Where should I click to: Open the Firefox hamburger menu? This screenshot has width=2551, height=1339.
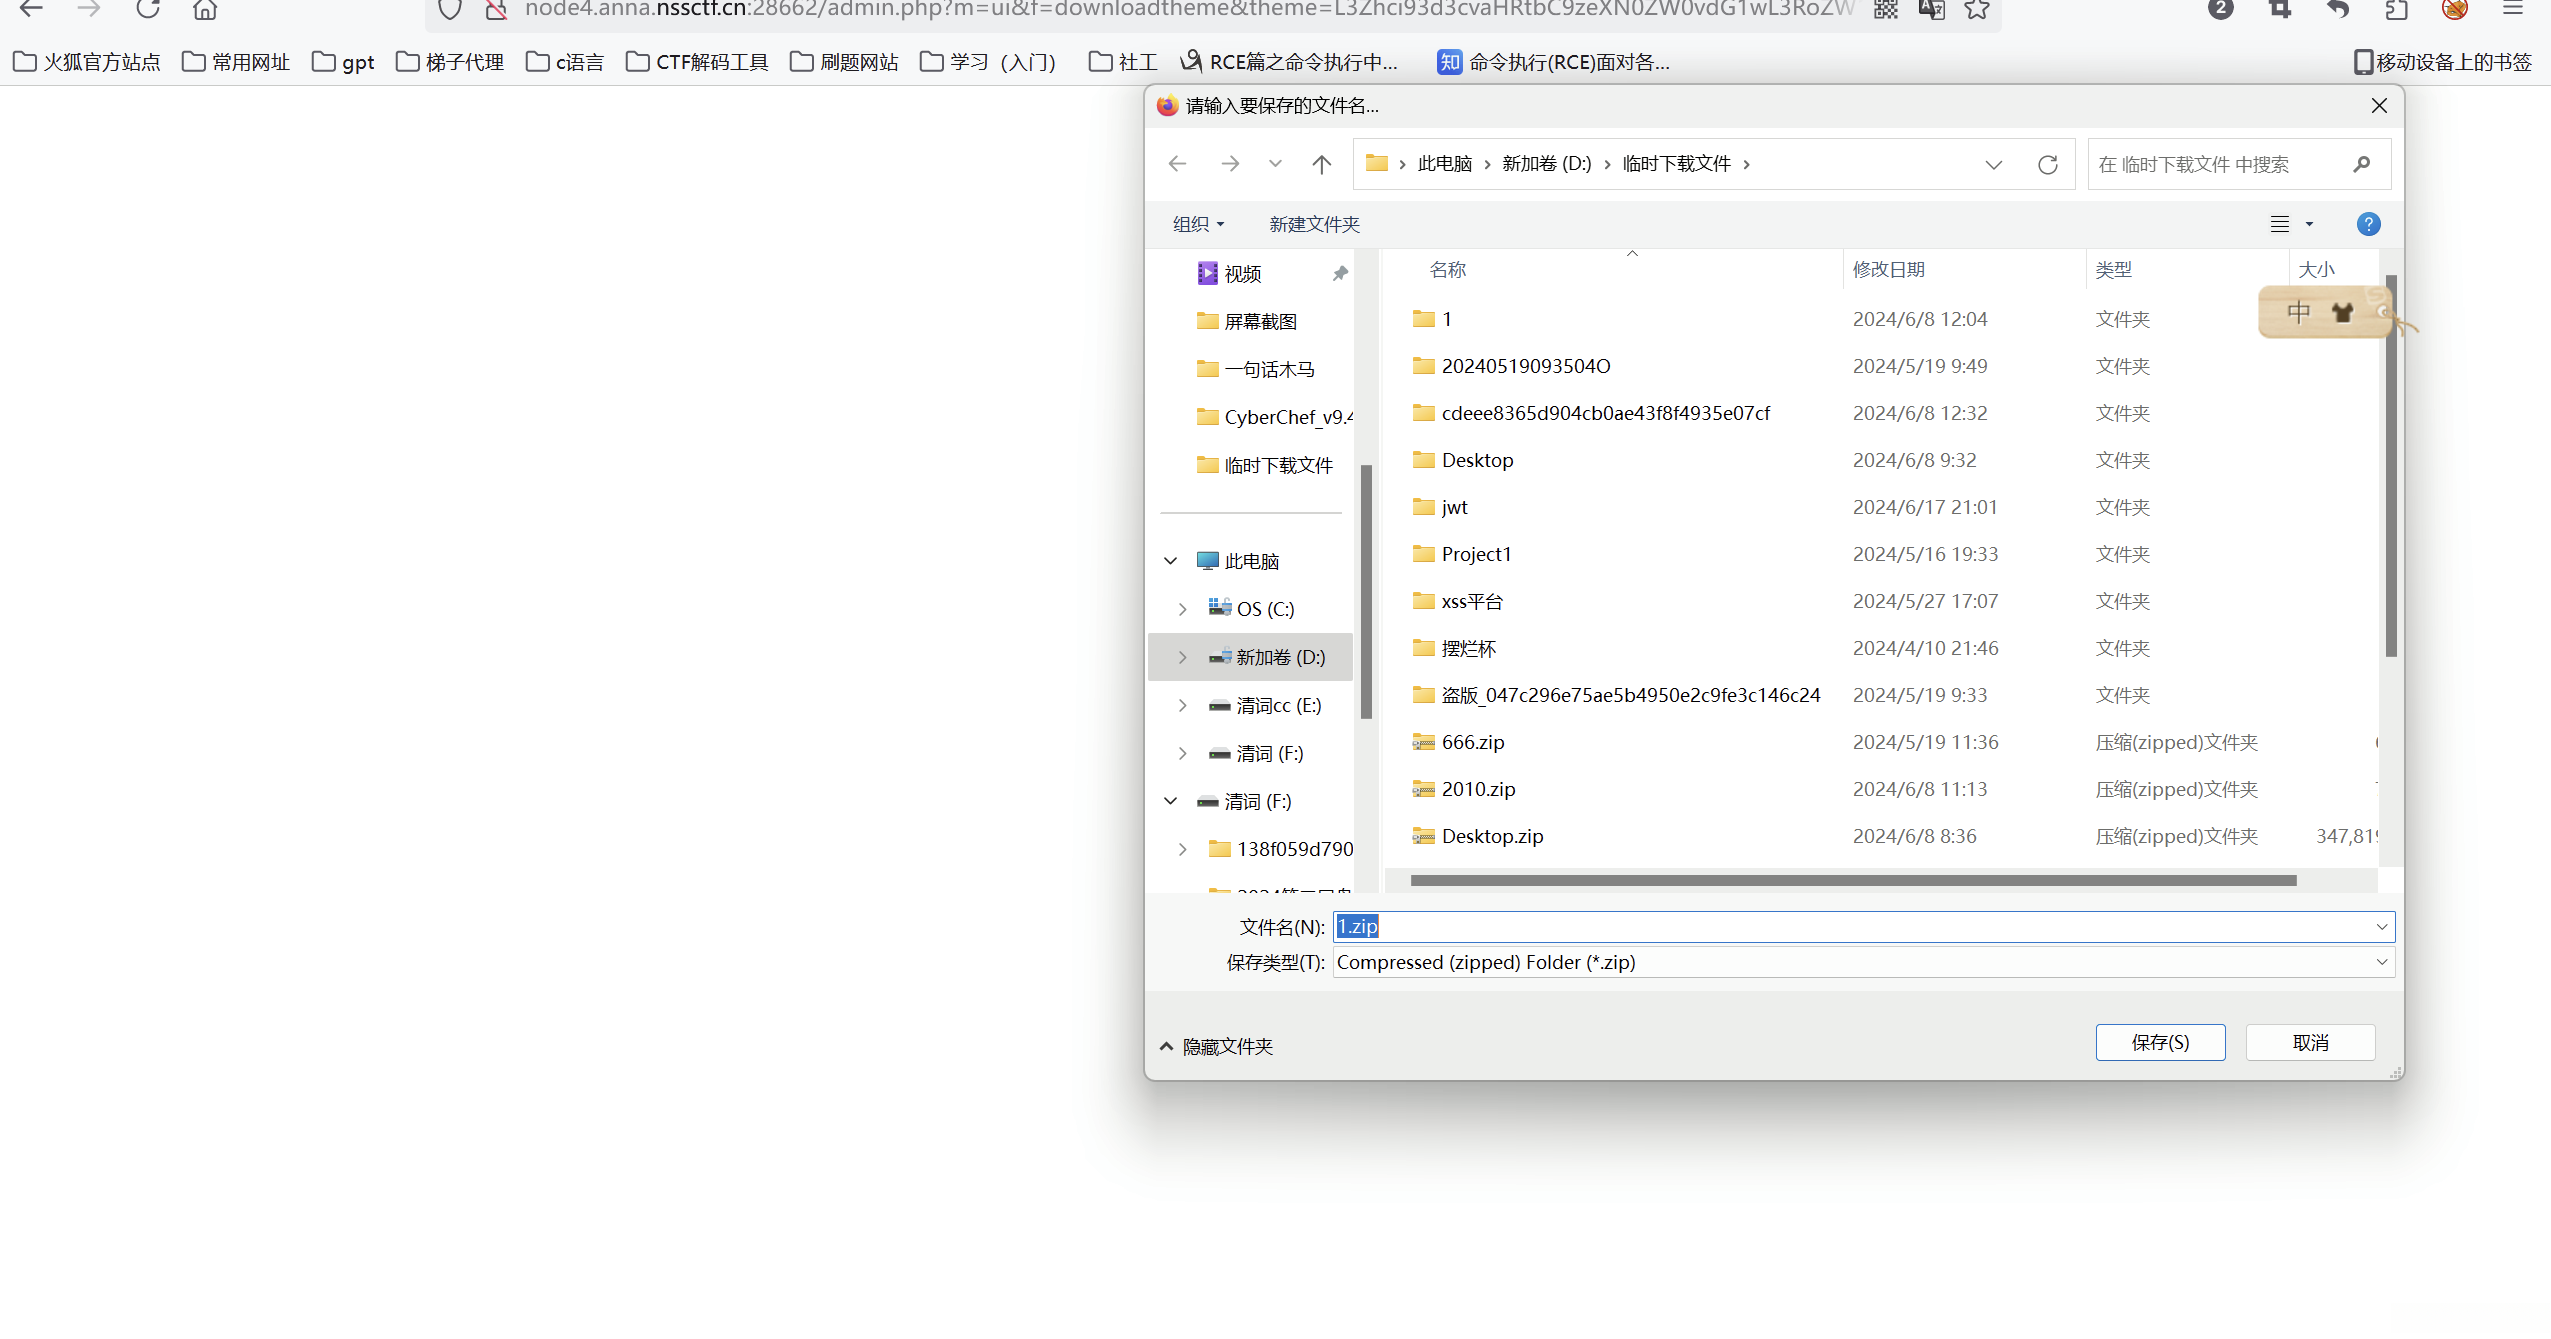(2513, 10)
